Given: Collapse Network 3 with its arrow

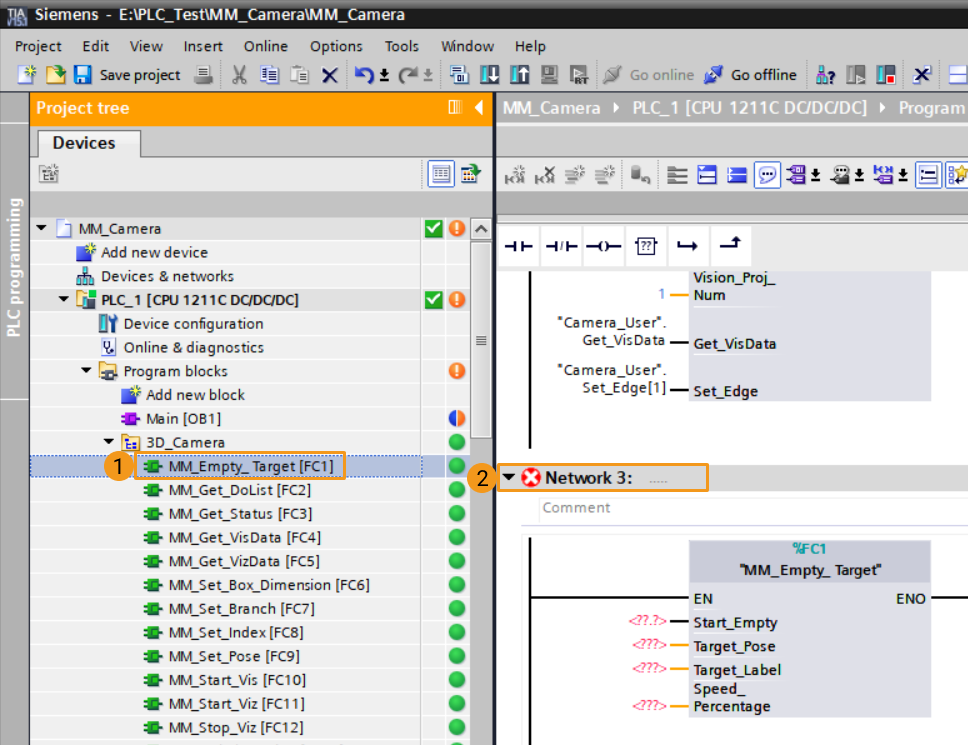Looking at the screenshot, I should coord(509,478).
